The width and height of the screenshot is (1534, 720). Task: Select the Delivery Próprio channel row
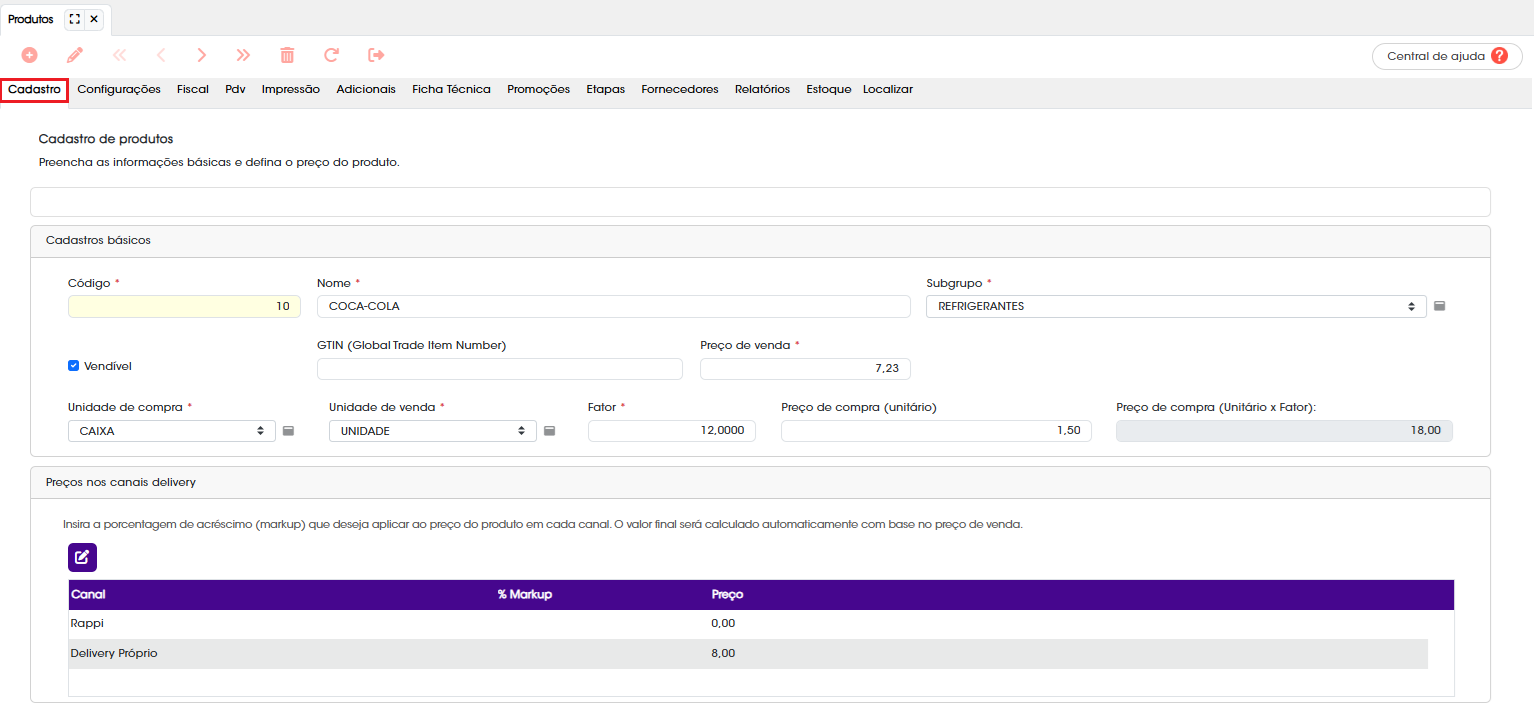pyautogui.click(x=748, y=654)
